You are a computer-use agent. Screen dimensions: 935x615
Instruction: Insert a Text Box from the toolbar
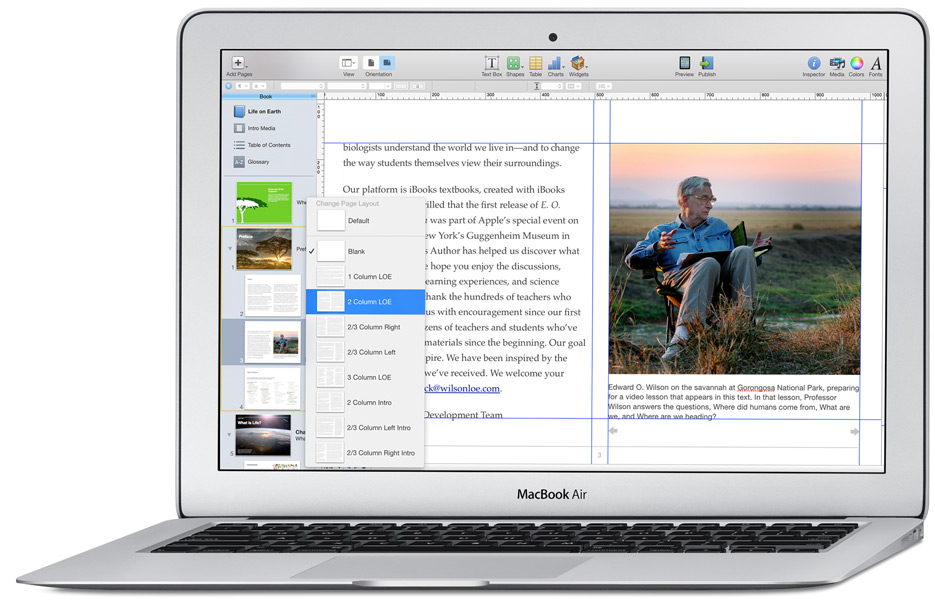click(x=491, y=63)
